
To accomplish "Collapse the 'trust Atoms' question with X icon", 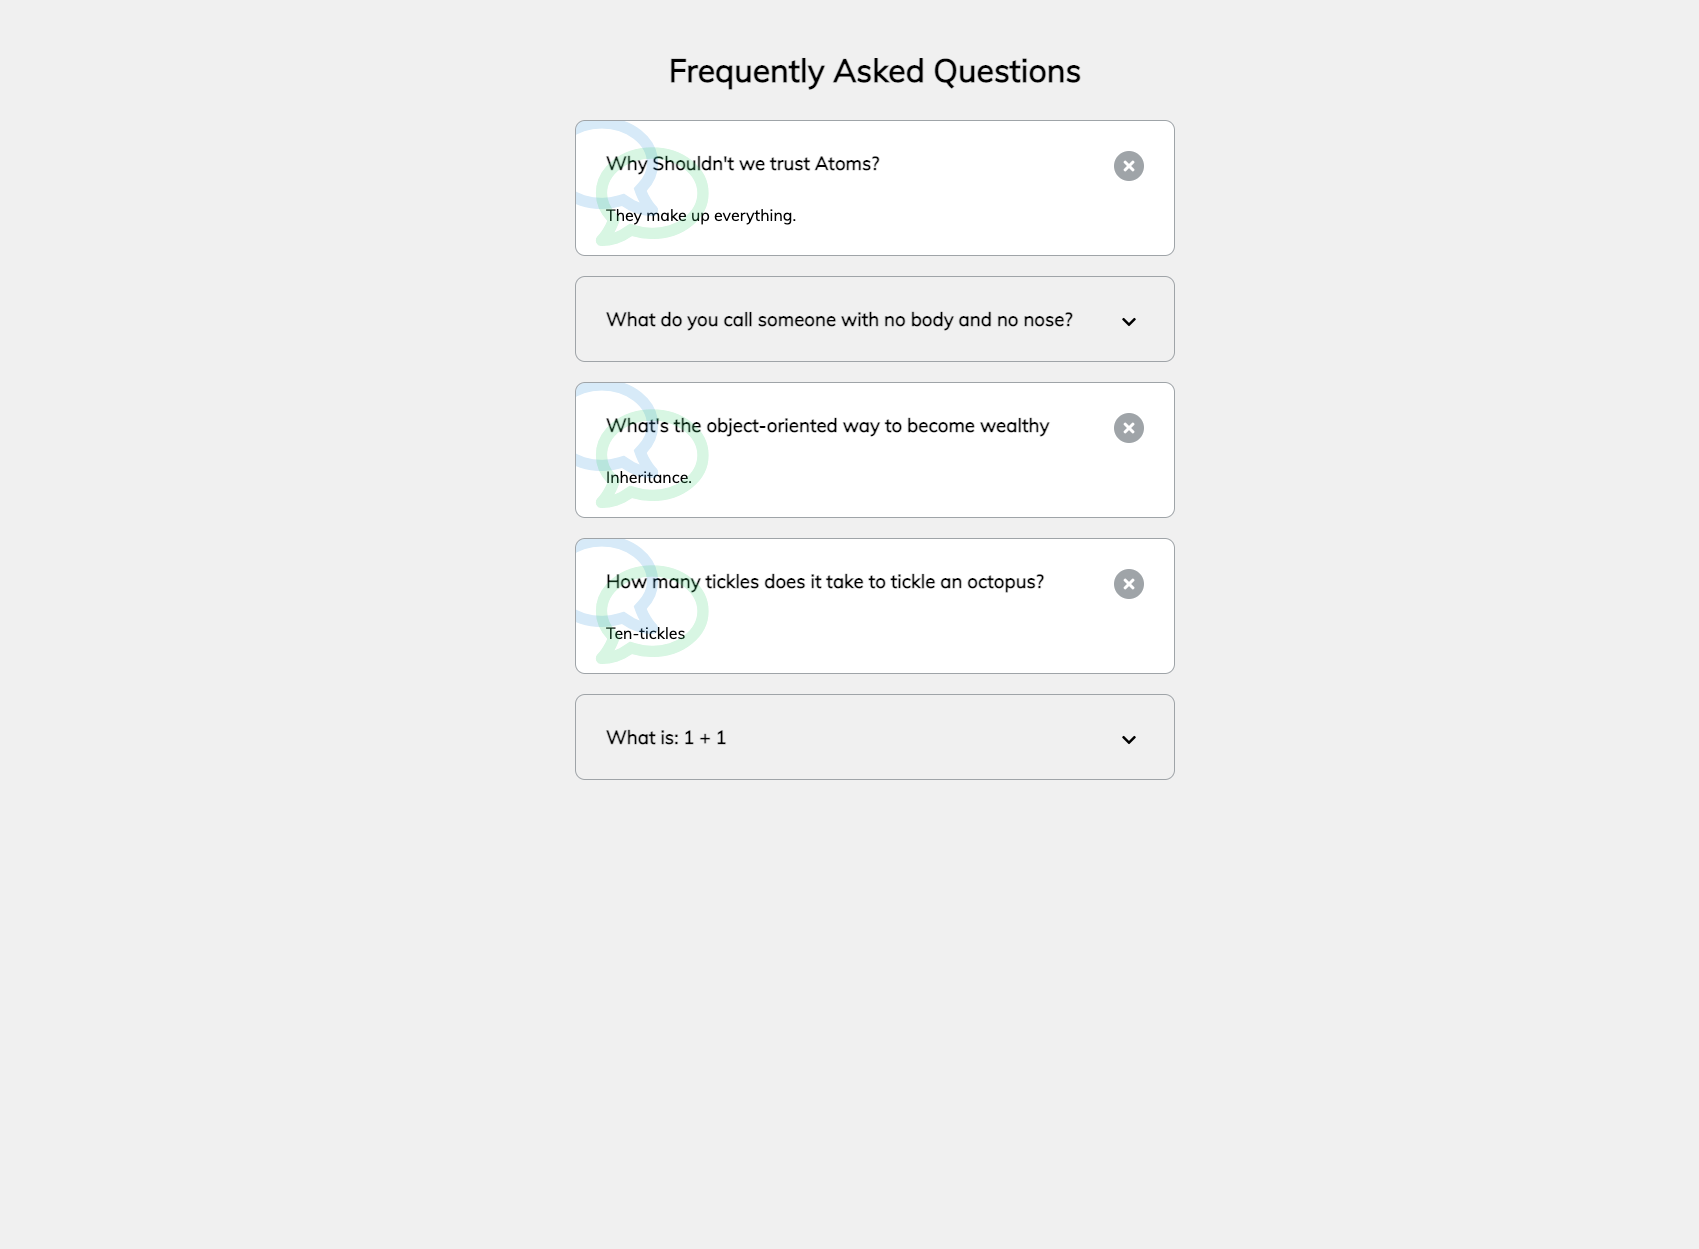I will point(1128,166).
